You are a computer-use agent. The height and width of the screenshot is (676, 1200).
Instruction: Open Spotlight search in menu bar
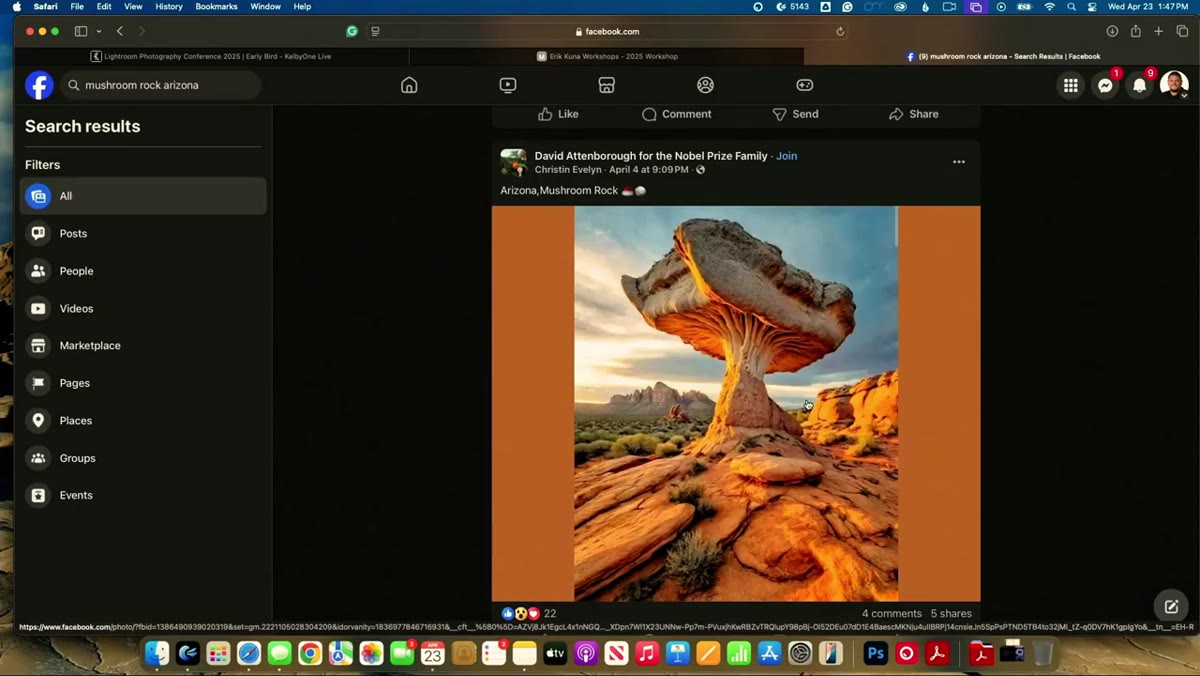click(x=1071, y=7)
